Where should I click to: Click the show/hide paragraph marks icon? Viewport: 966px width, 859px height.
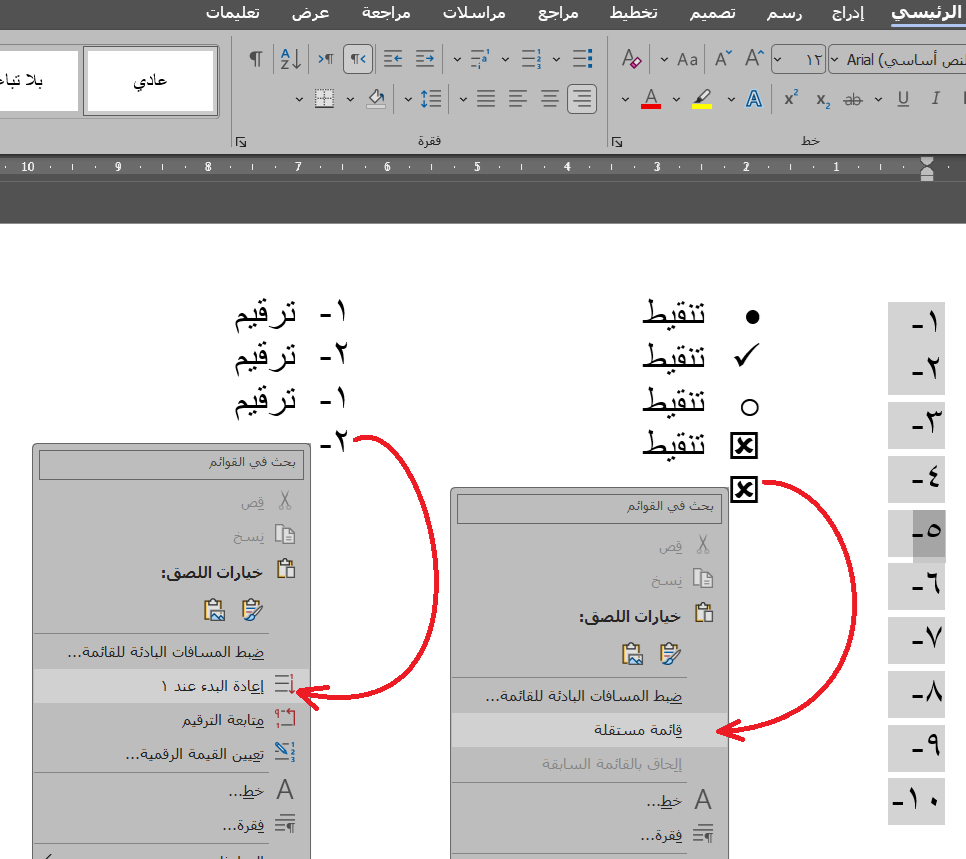point(256,59)
